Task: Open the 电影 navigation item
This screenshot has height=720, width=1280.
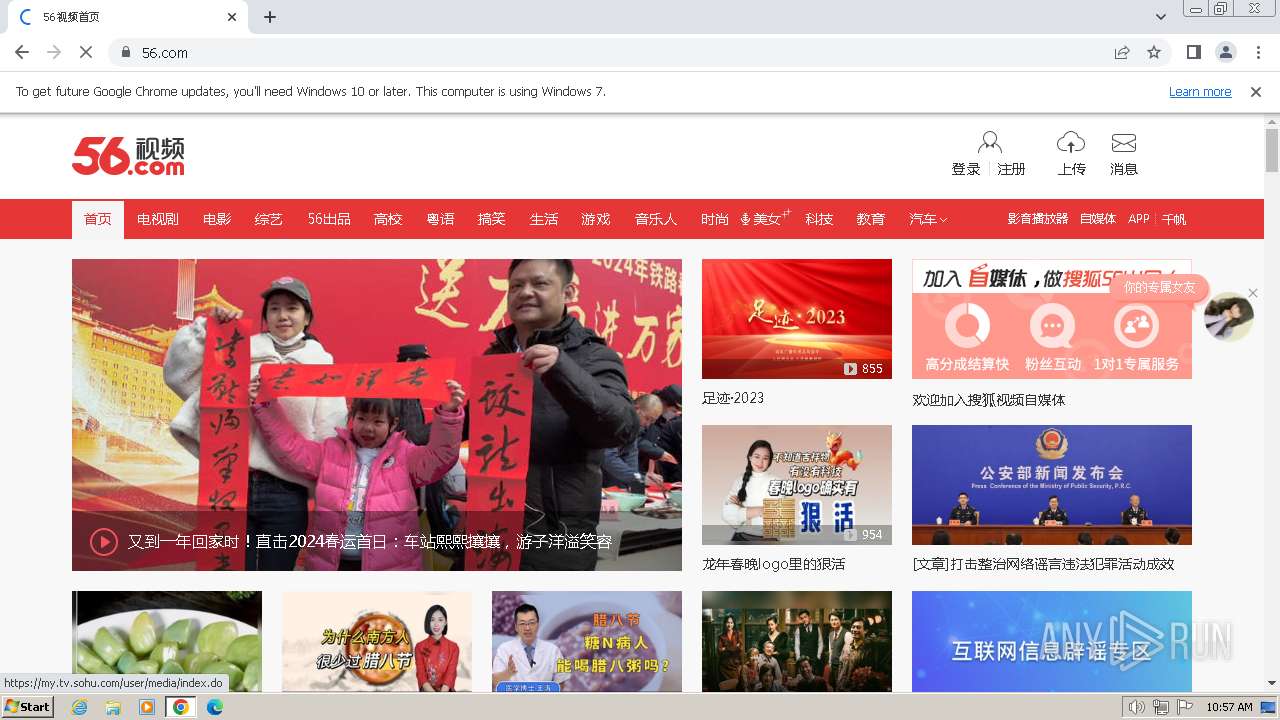Action: [x=217, y=219]
